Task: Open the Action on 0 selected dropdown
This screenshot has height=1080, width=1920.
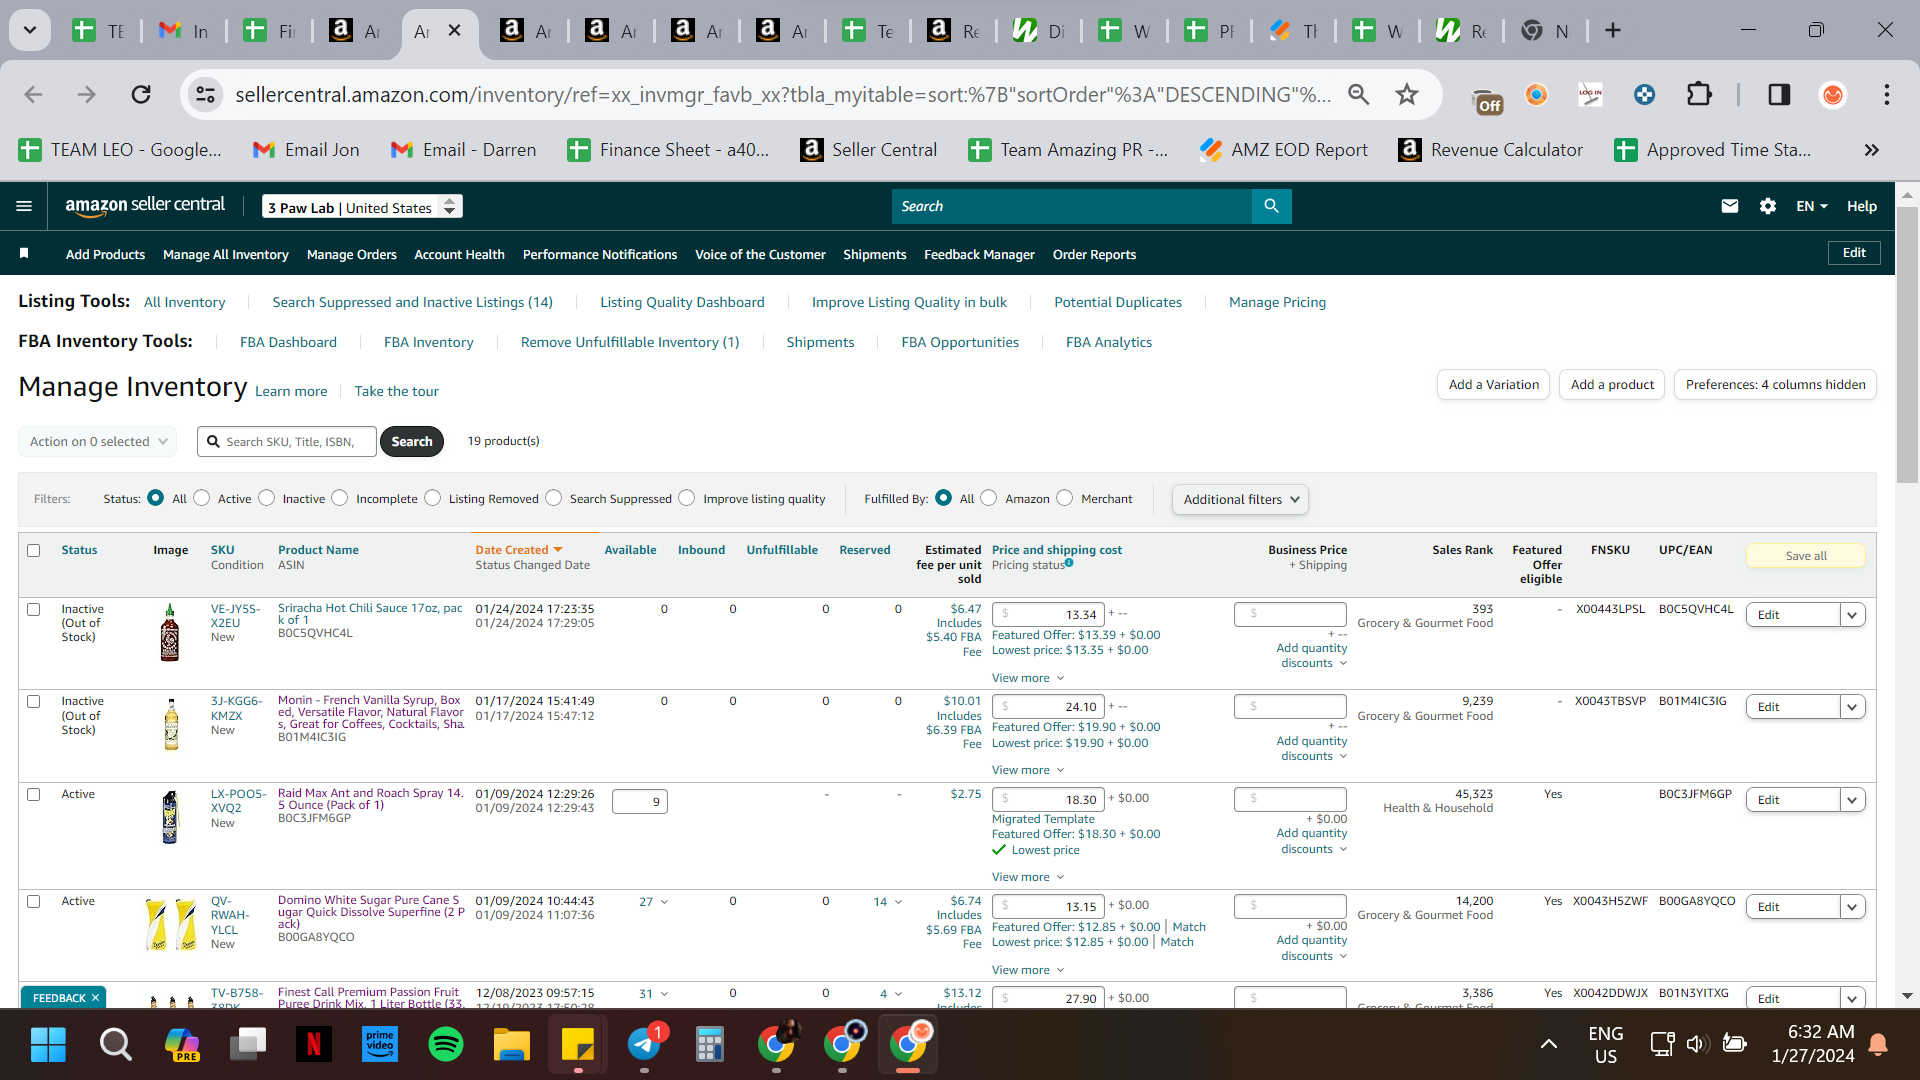Action: click(98, 441)
